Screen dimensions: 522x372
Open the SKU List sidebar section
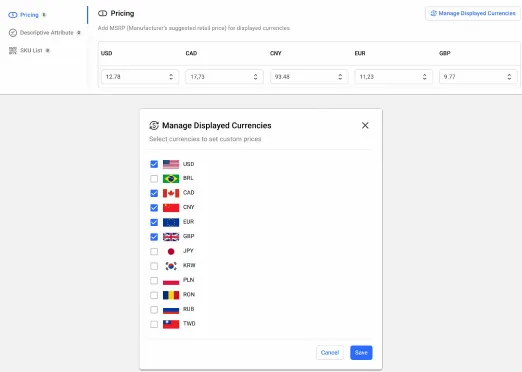click(x=29, y=51)
